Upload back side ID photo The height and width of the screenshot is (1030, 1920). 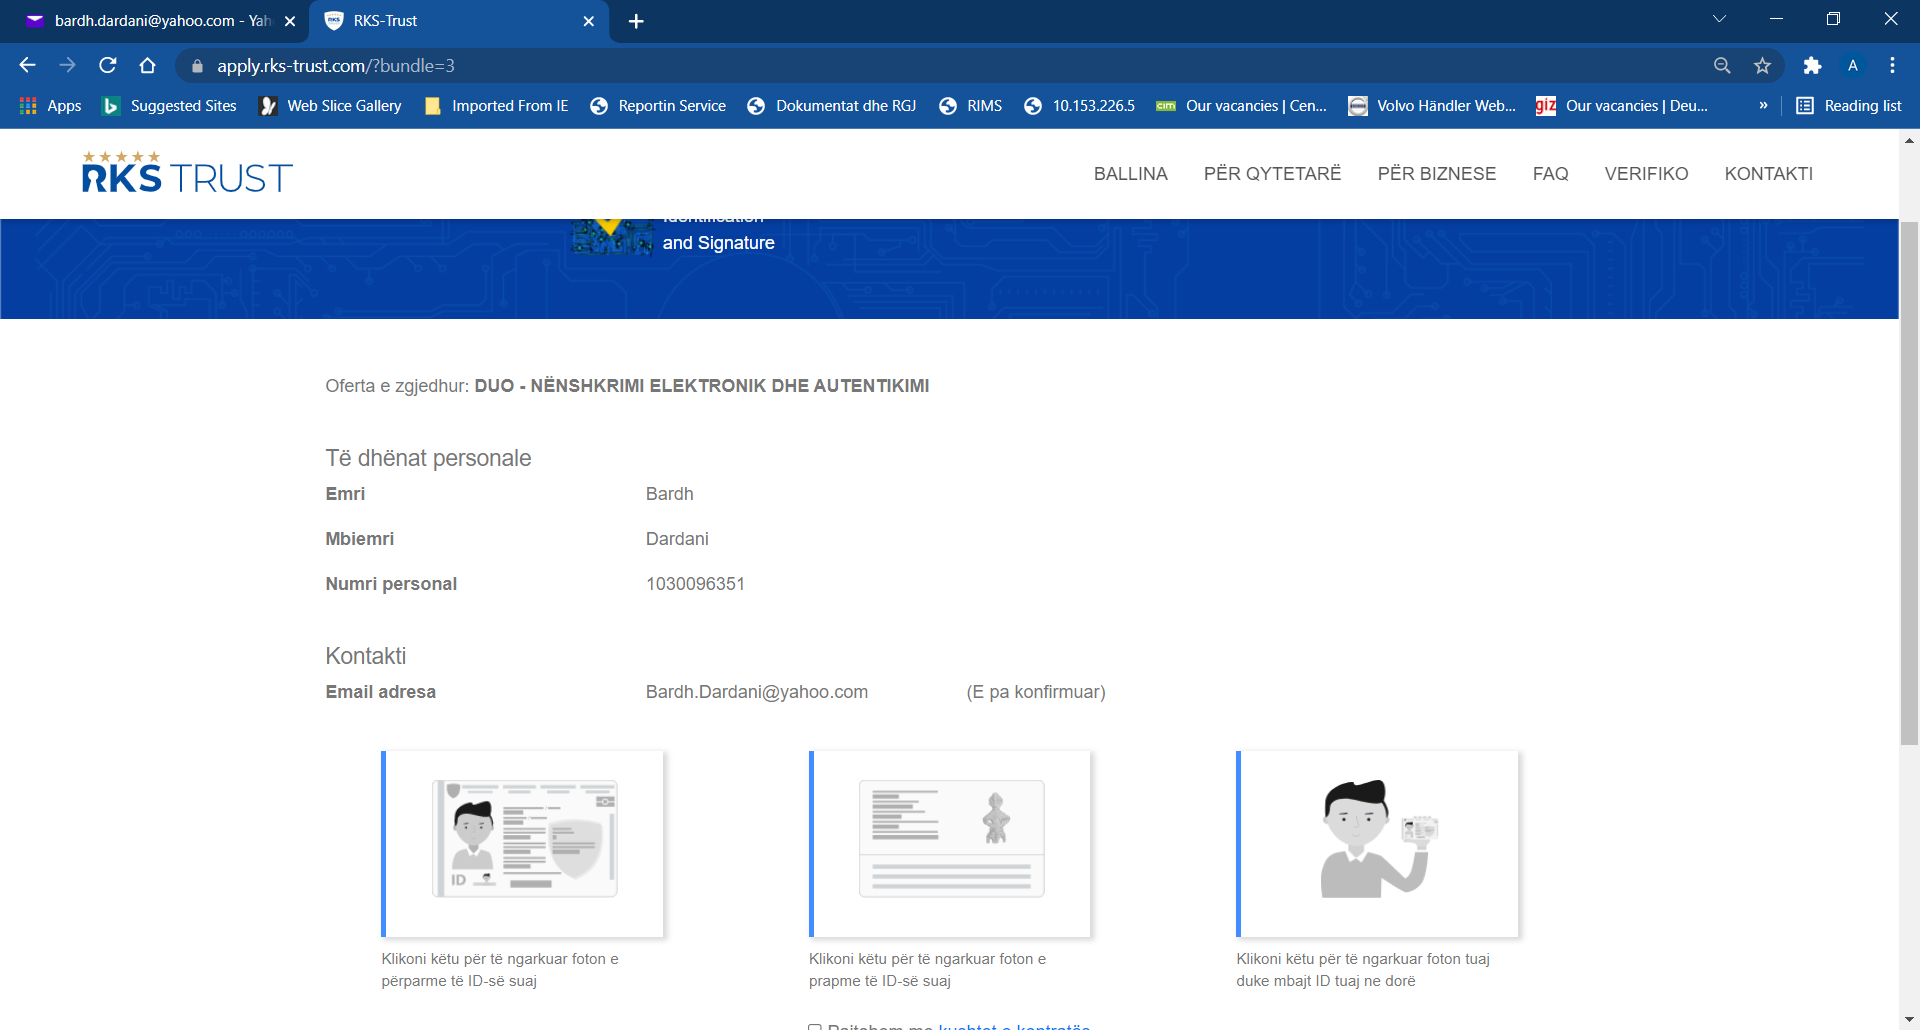pyautogui.click(x=950, y=844)
